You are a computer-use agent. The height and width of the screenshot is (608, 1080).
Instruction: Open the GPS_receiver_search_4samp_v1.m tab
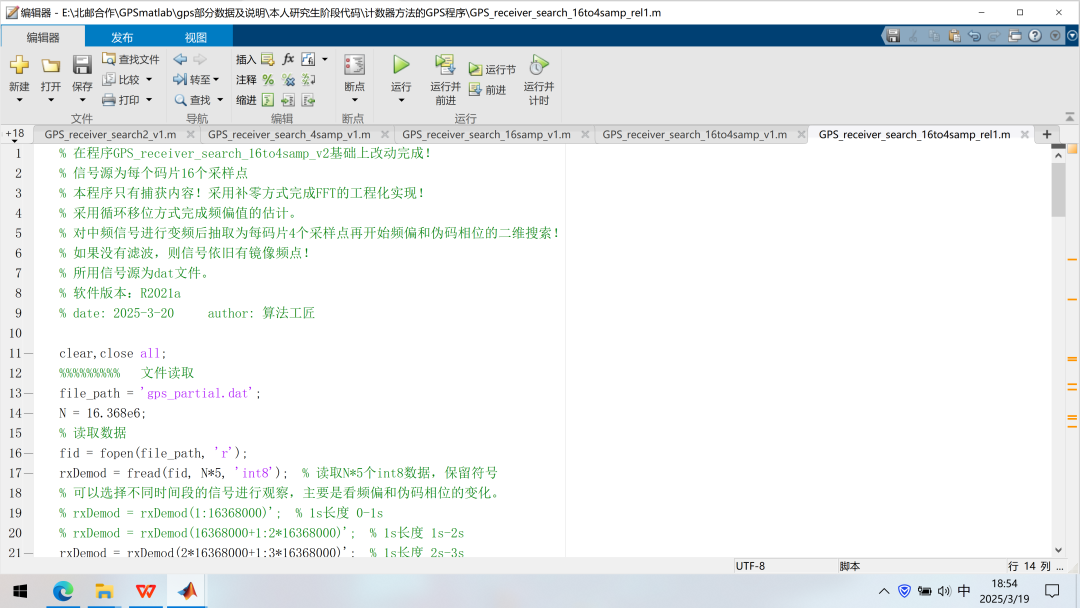click(x=289, y=134)
